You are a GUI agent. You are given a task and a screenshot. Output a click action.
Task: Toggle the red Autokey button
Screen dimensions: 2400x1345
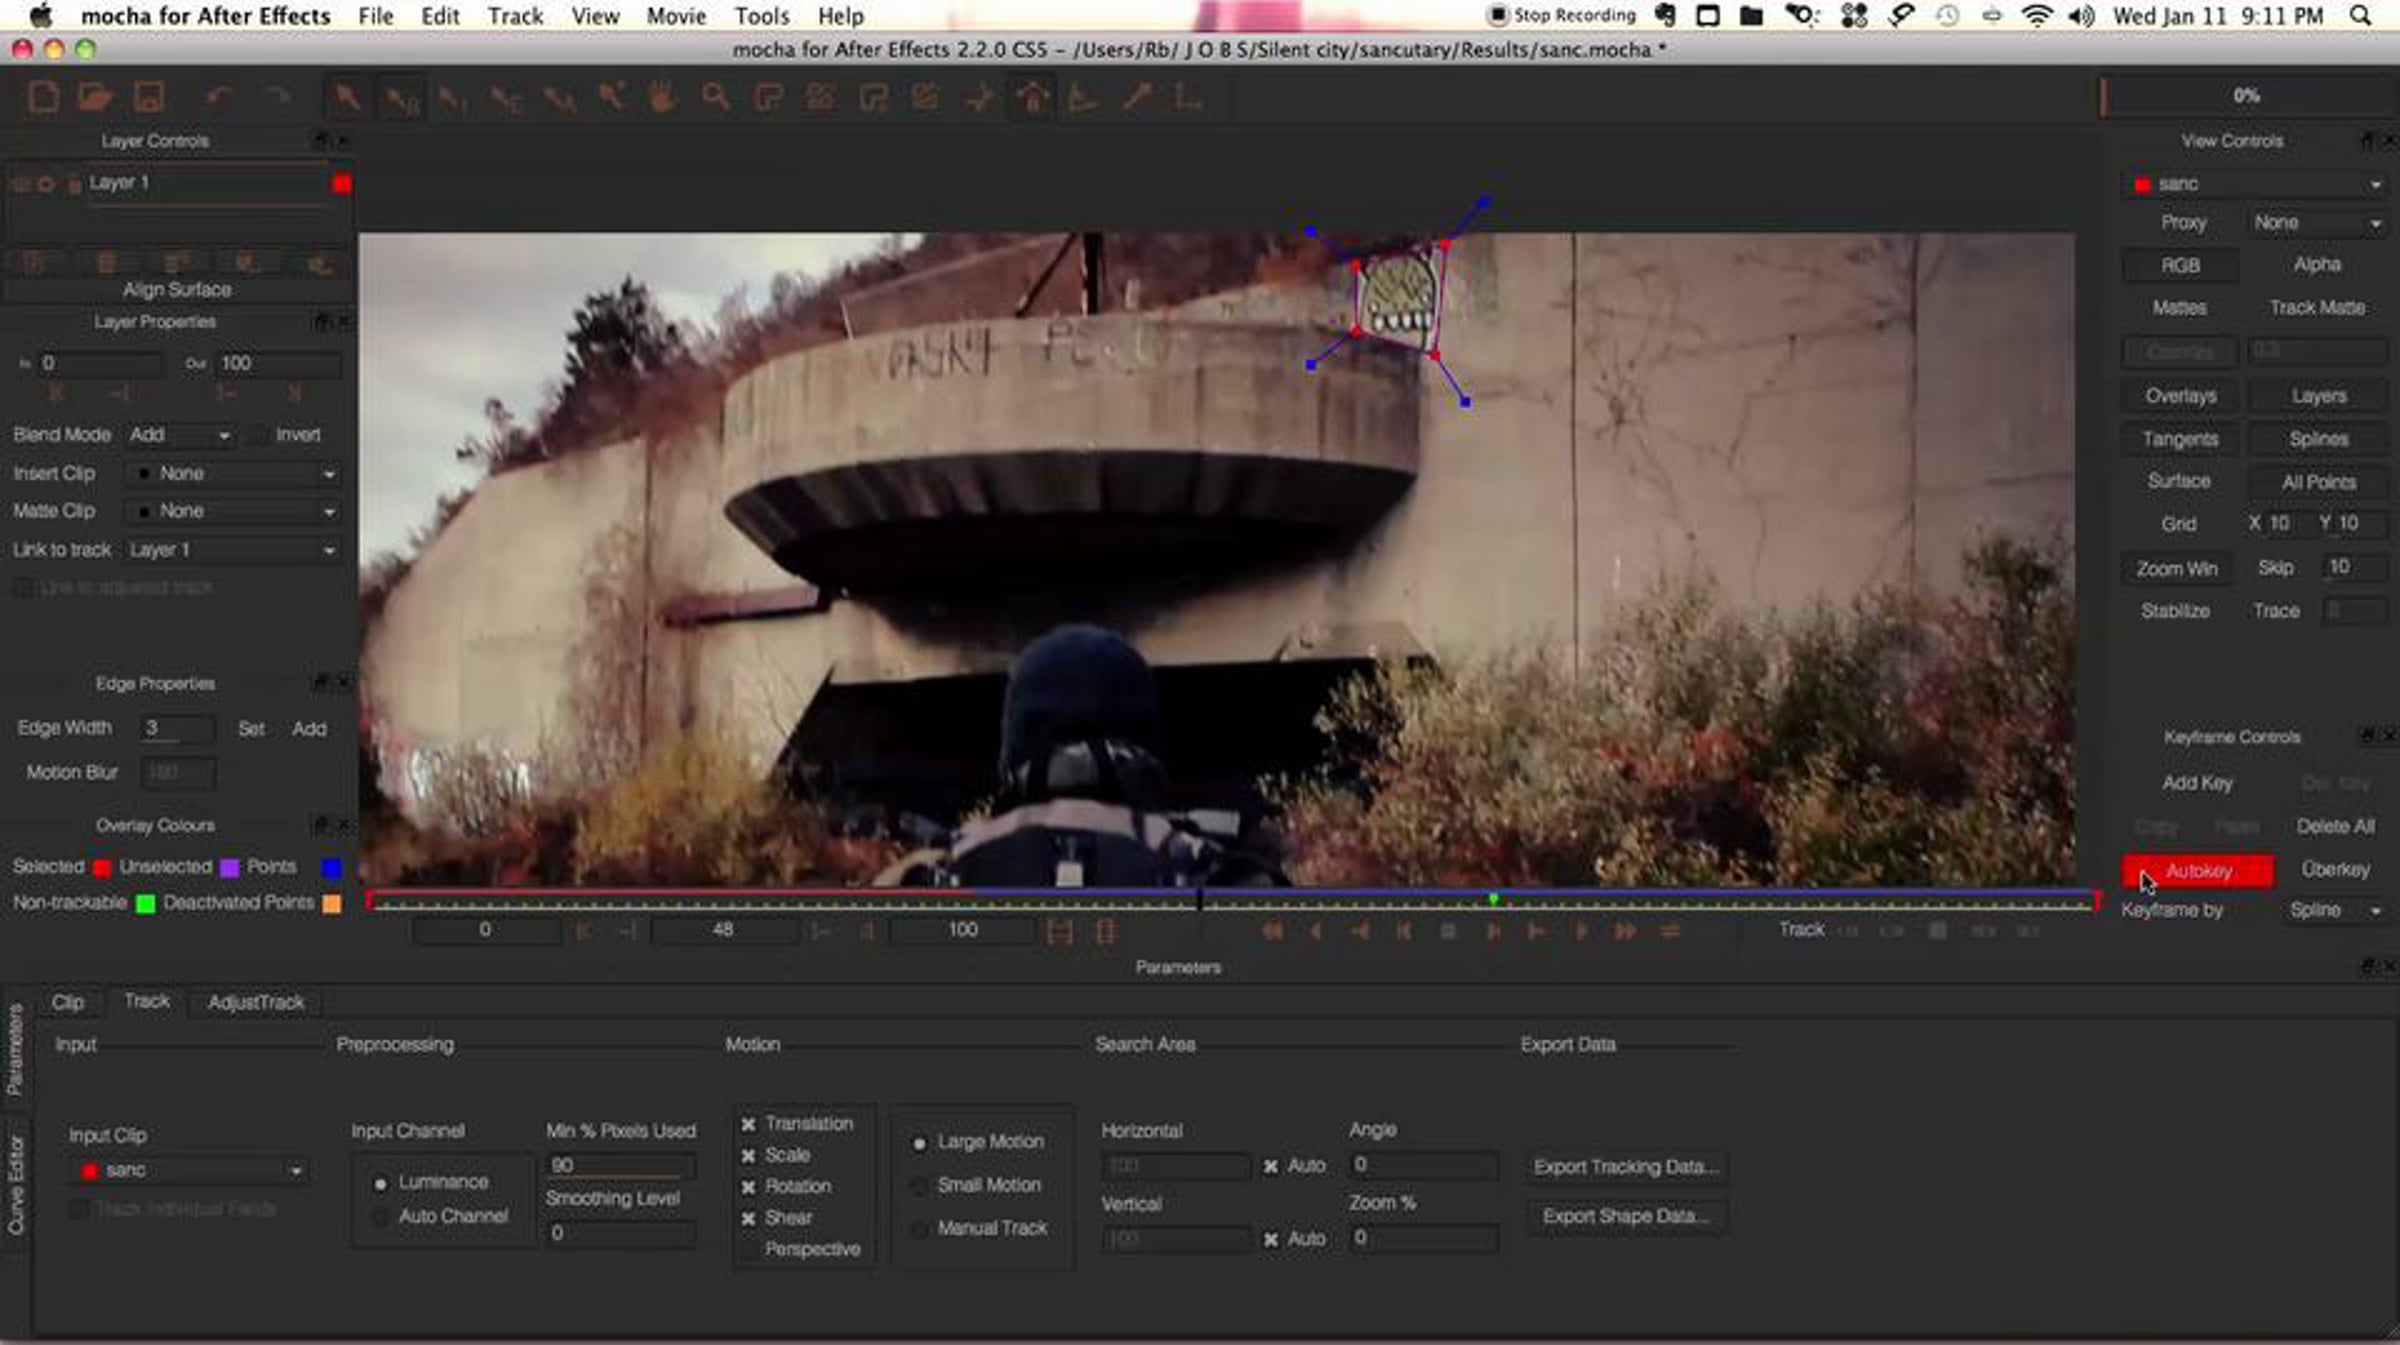click(x=2198, y=871)
